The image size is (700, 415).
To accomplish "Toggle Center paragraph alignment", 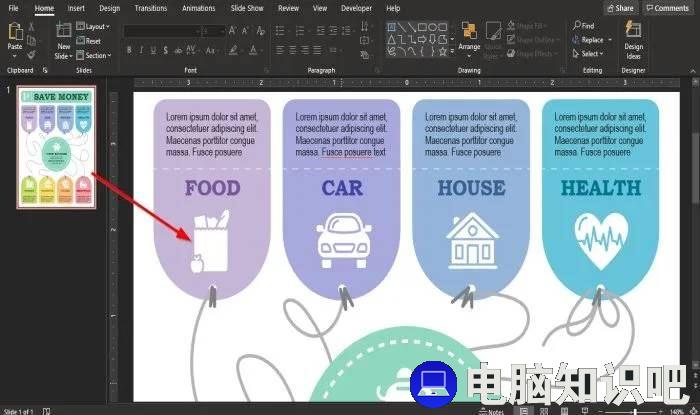I will click(292, 50).
